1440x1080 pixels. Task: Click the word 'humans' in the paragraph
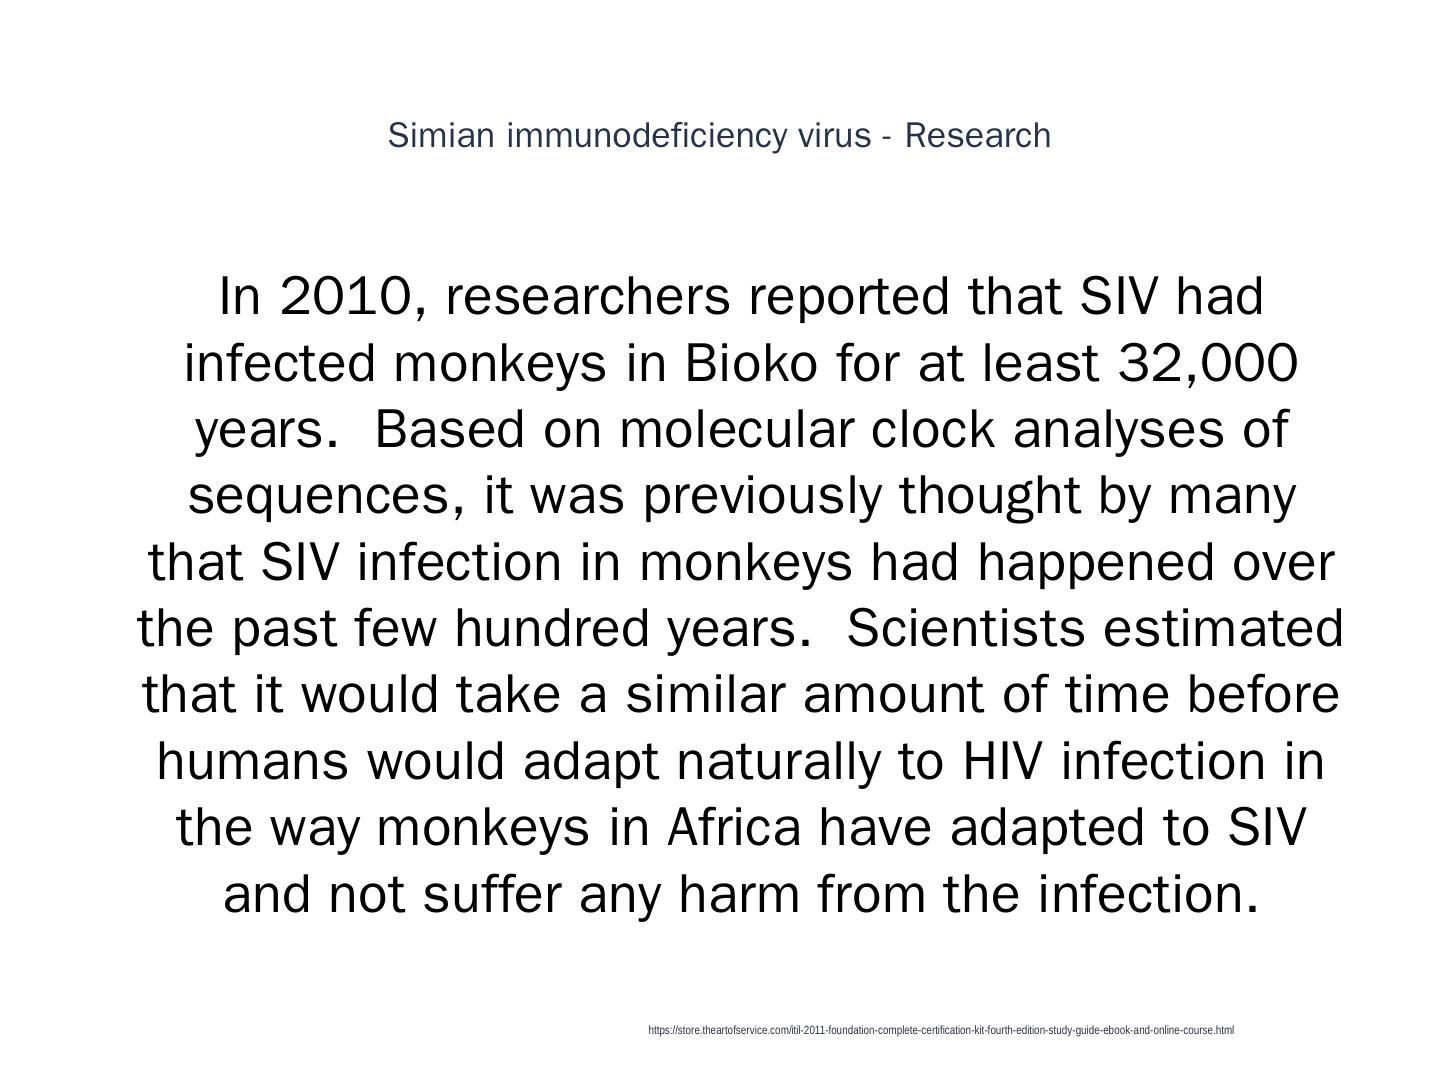pos(253,762)
